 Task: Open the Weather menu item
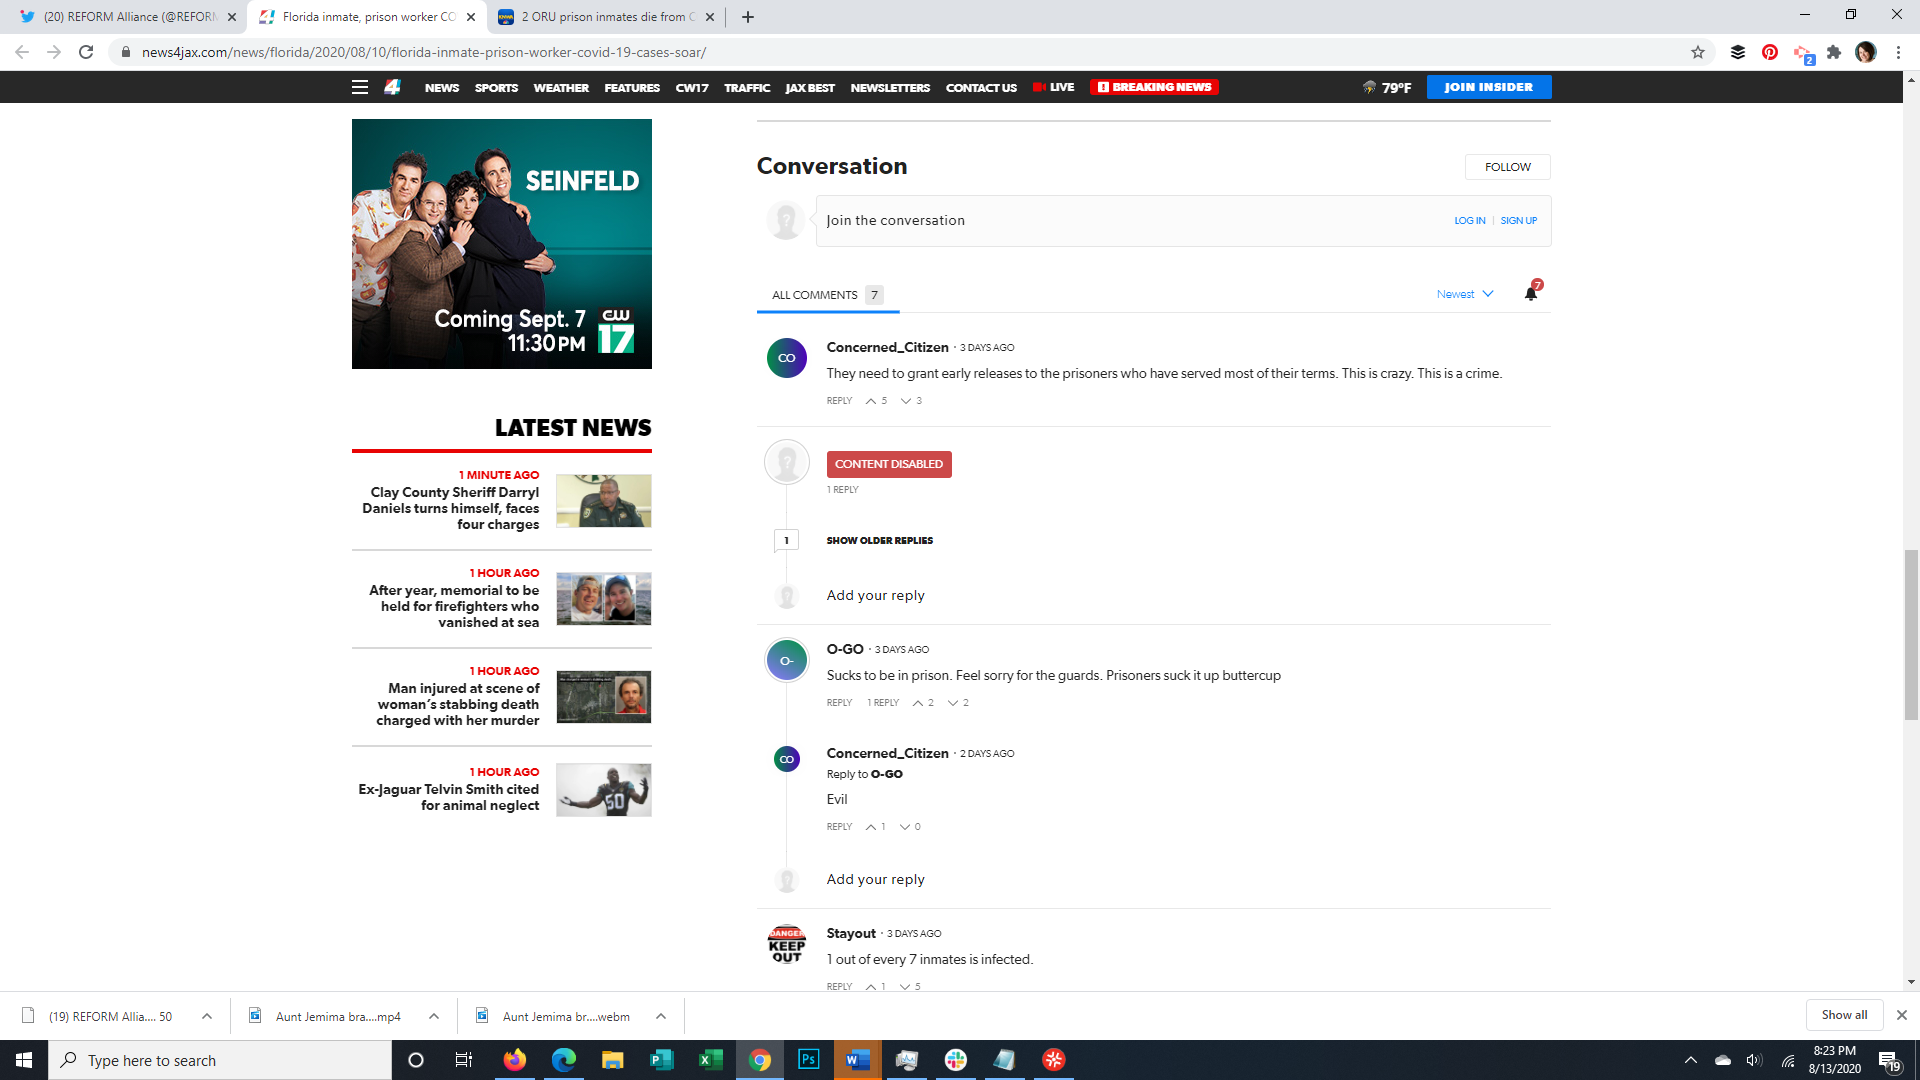coord(560,87)
